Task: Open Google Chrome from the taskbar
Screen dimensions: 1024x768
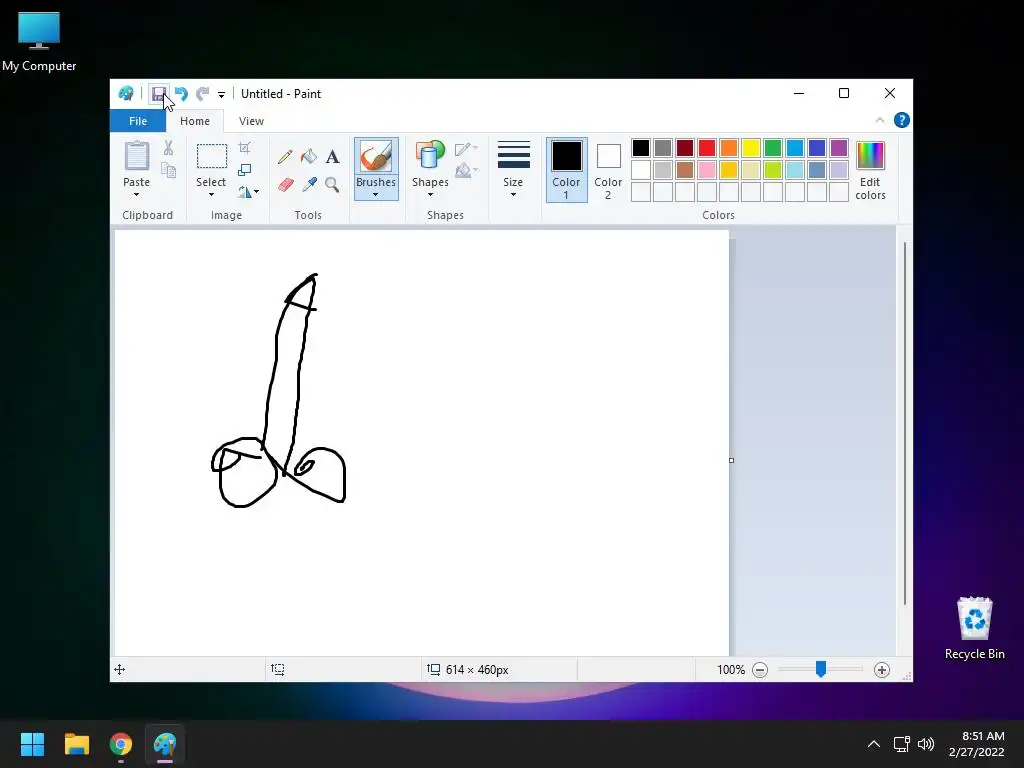Action: [121, 744]
